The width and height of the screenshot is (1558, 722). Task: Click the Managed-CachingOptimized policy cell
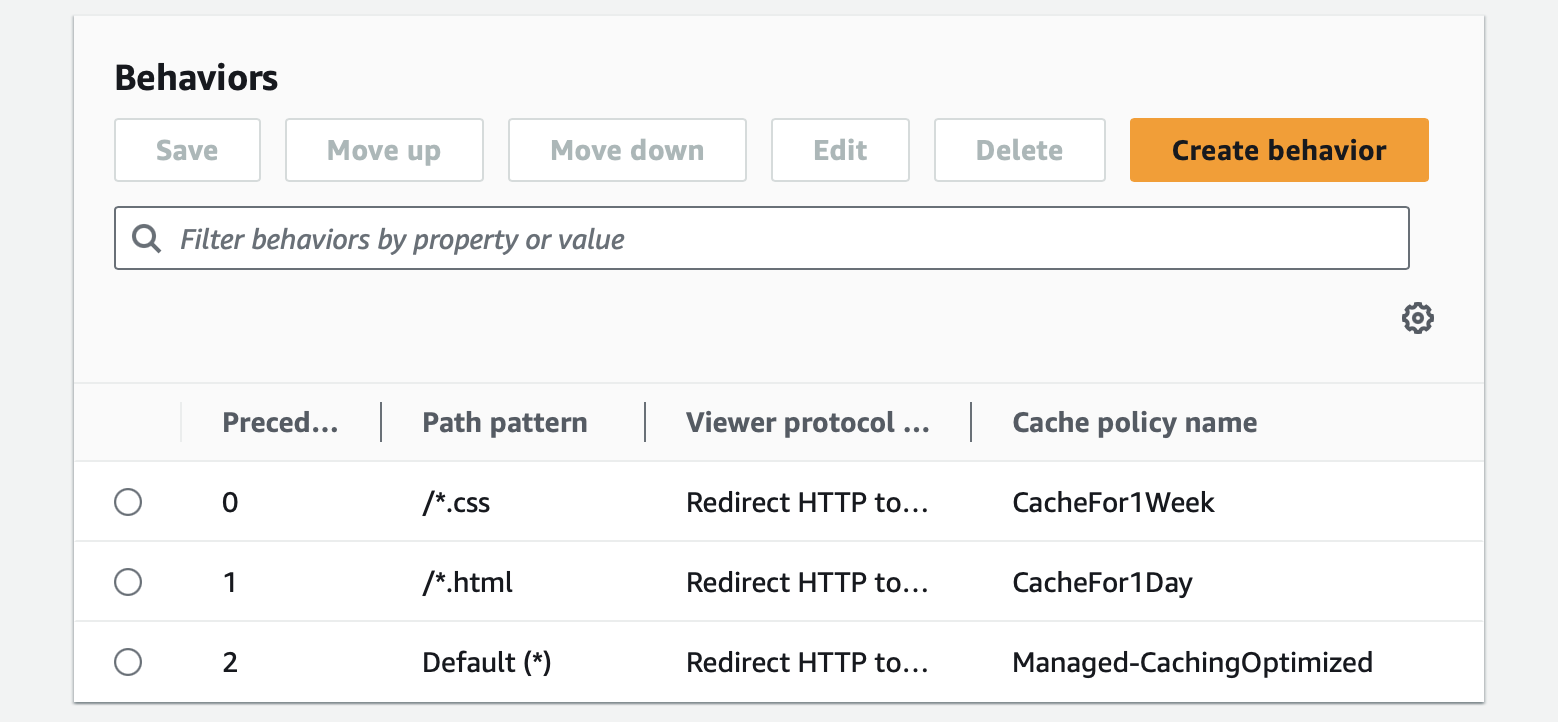coord(1192,662)
